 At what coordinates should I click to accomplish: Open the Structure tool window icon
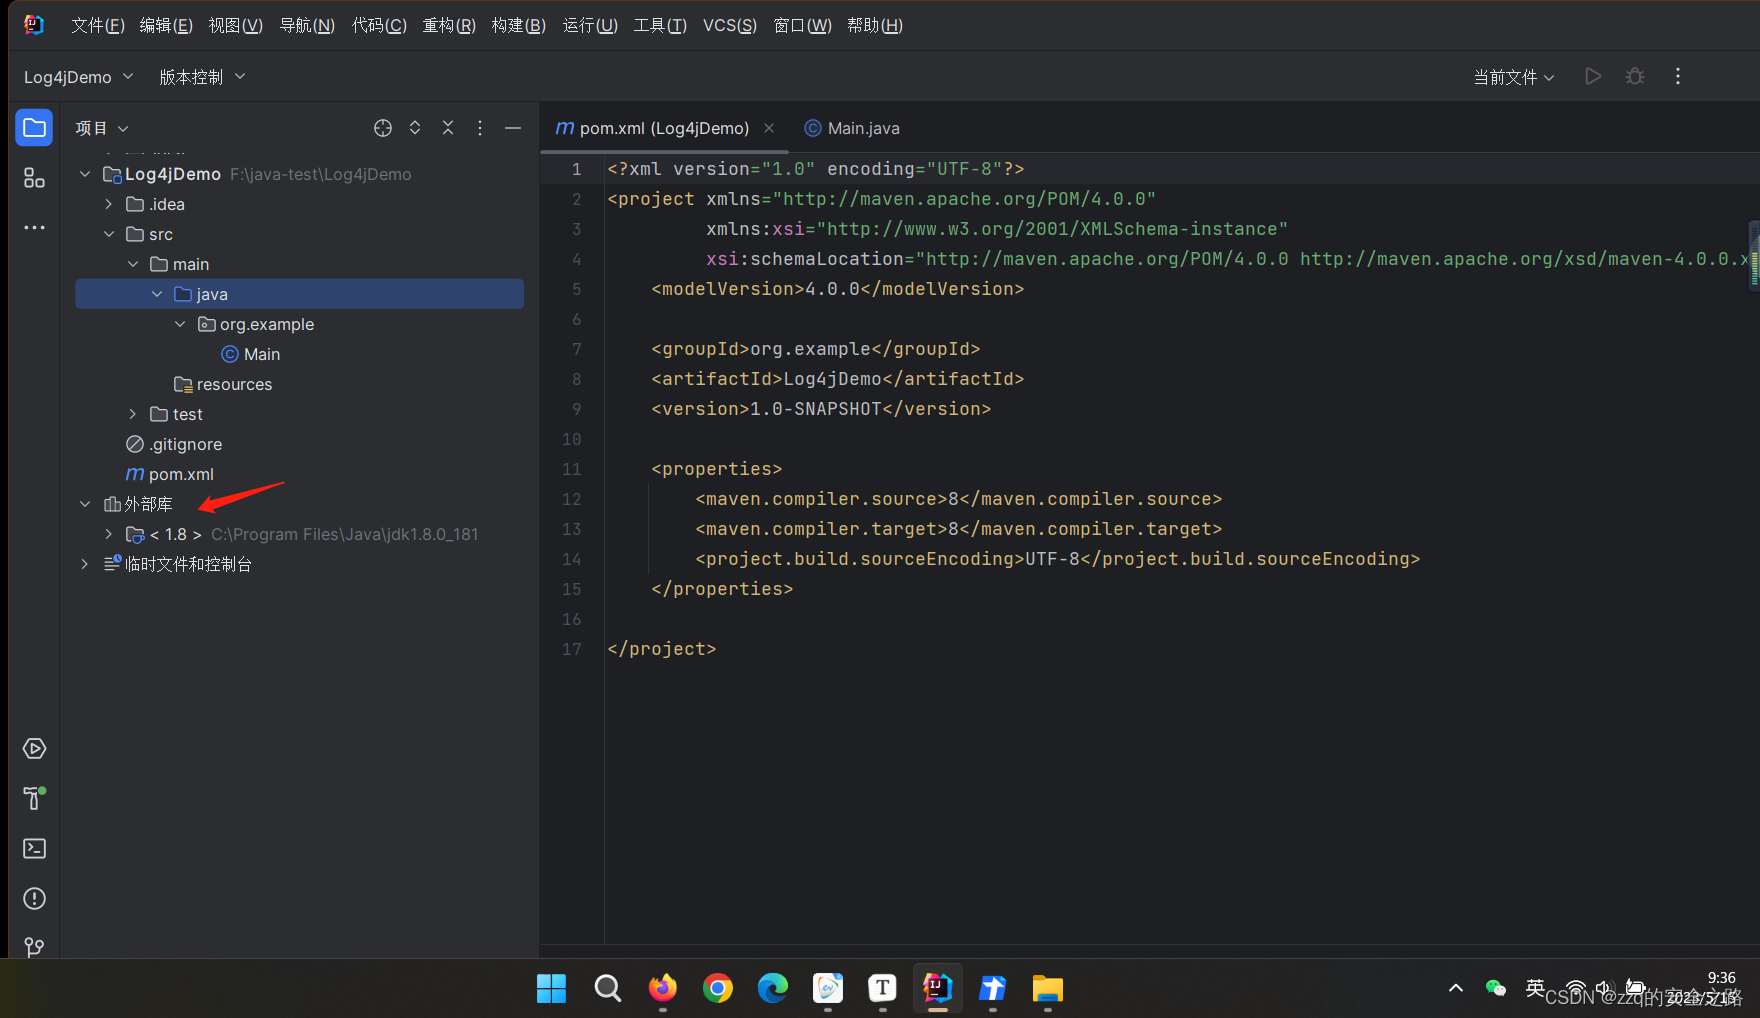tap(34, 178)
